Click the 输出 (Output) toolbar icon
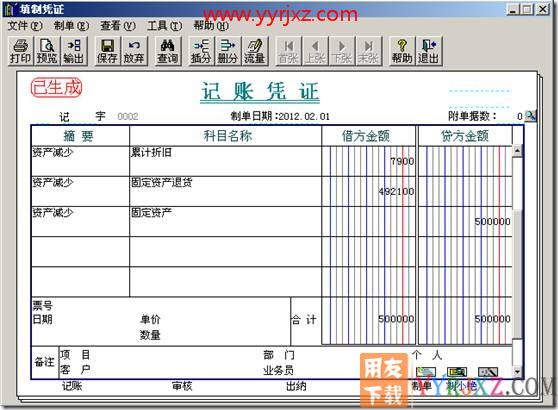558x410 pixels. [x=74, y=51]
